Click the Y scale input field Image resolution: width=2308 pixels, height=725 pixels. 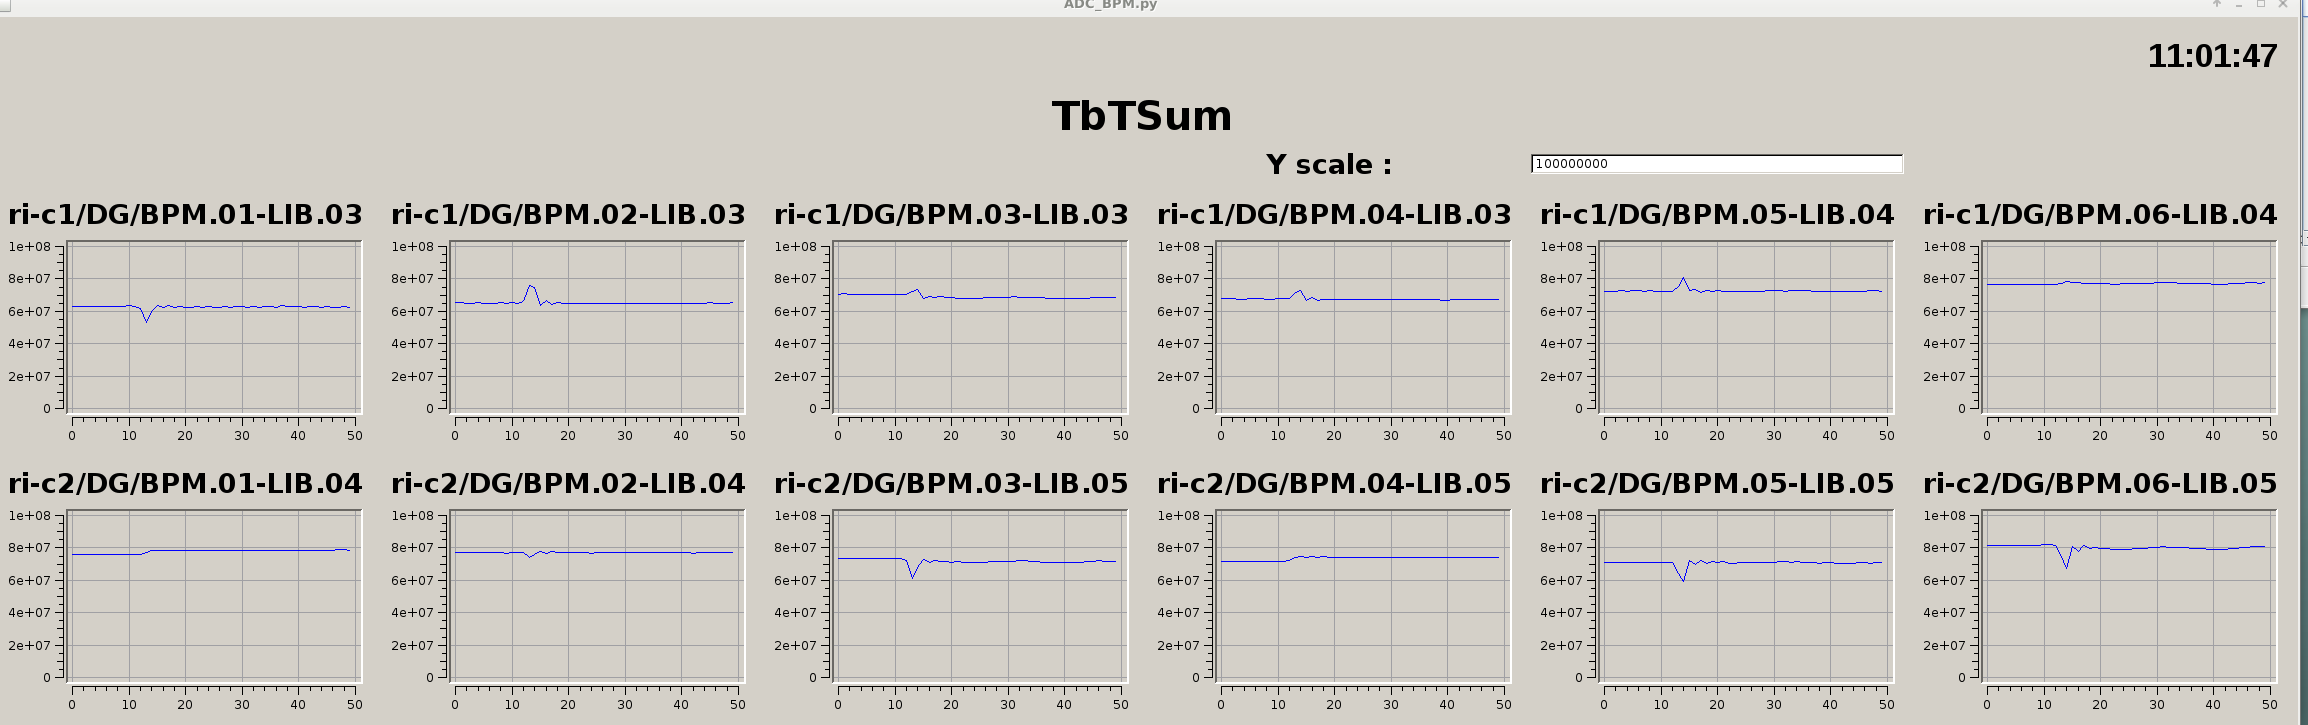[x=1716, y=164]
